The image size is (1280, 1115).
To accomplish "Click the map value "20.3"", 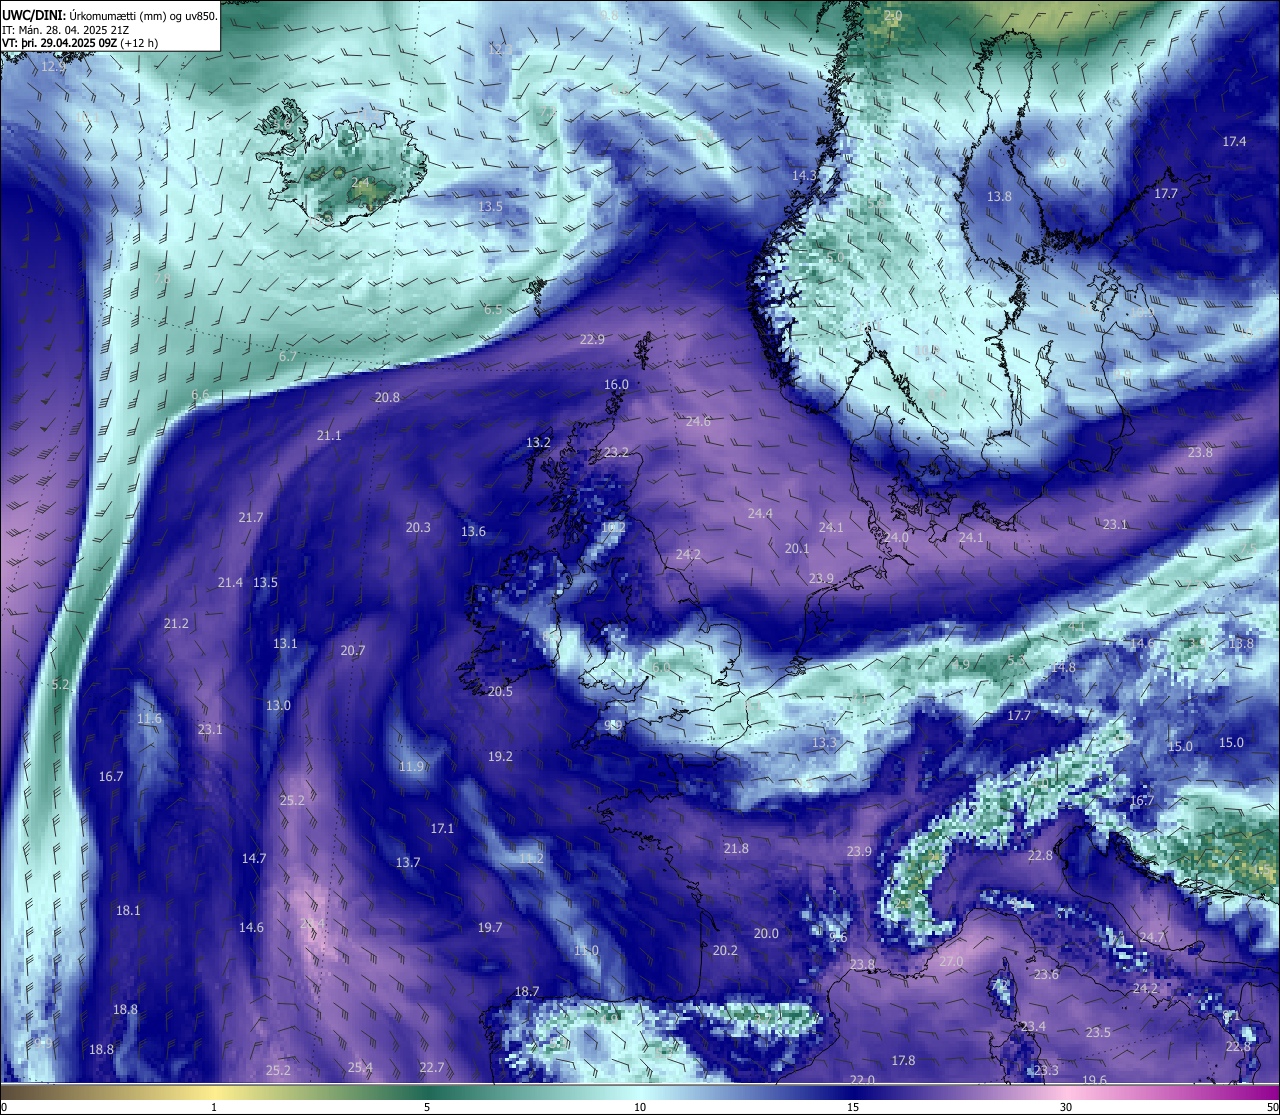I will click(418, 528).
